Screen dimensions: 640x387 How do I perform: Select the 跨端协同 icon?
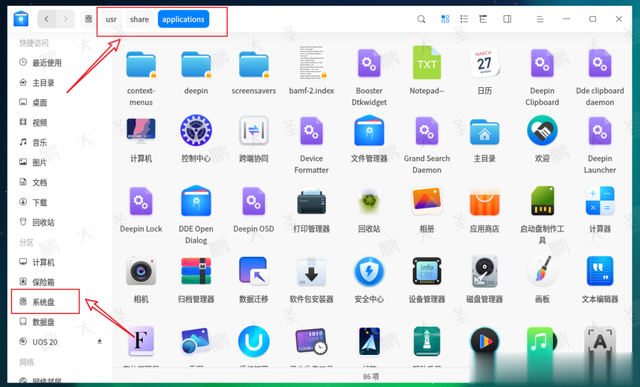(253, 131)
